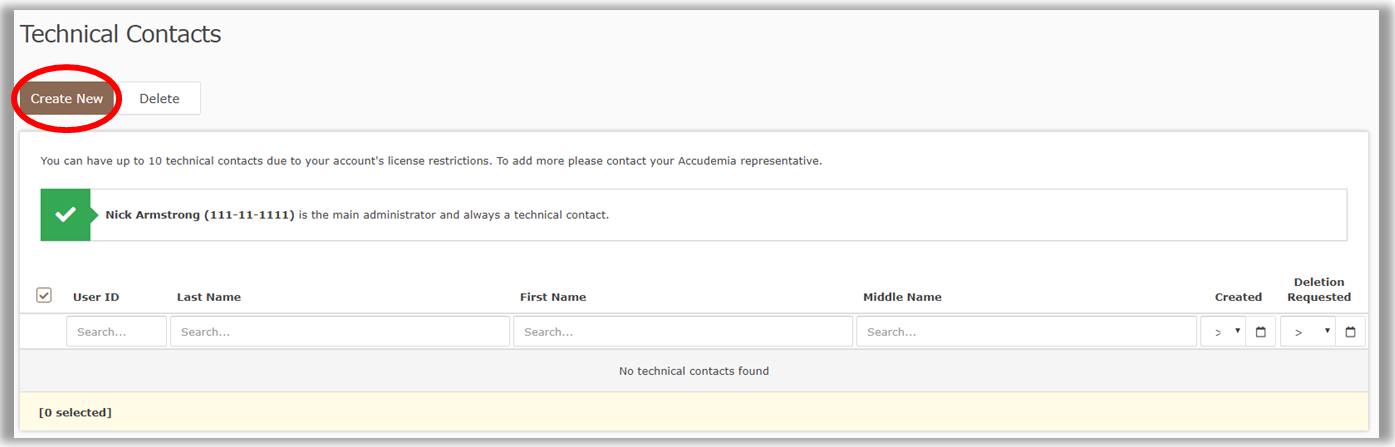Screen dimensions: 1395x447
Task: Click the Last Name search box
Action: pyautogui.click(x=339, y=332)
